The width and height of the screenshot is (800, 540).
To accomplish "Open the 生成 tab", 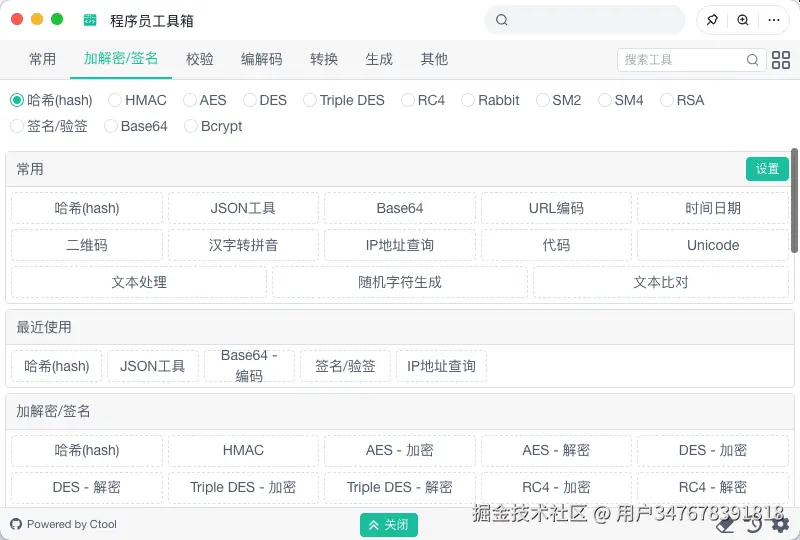I will 379,59.
